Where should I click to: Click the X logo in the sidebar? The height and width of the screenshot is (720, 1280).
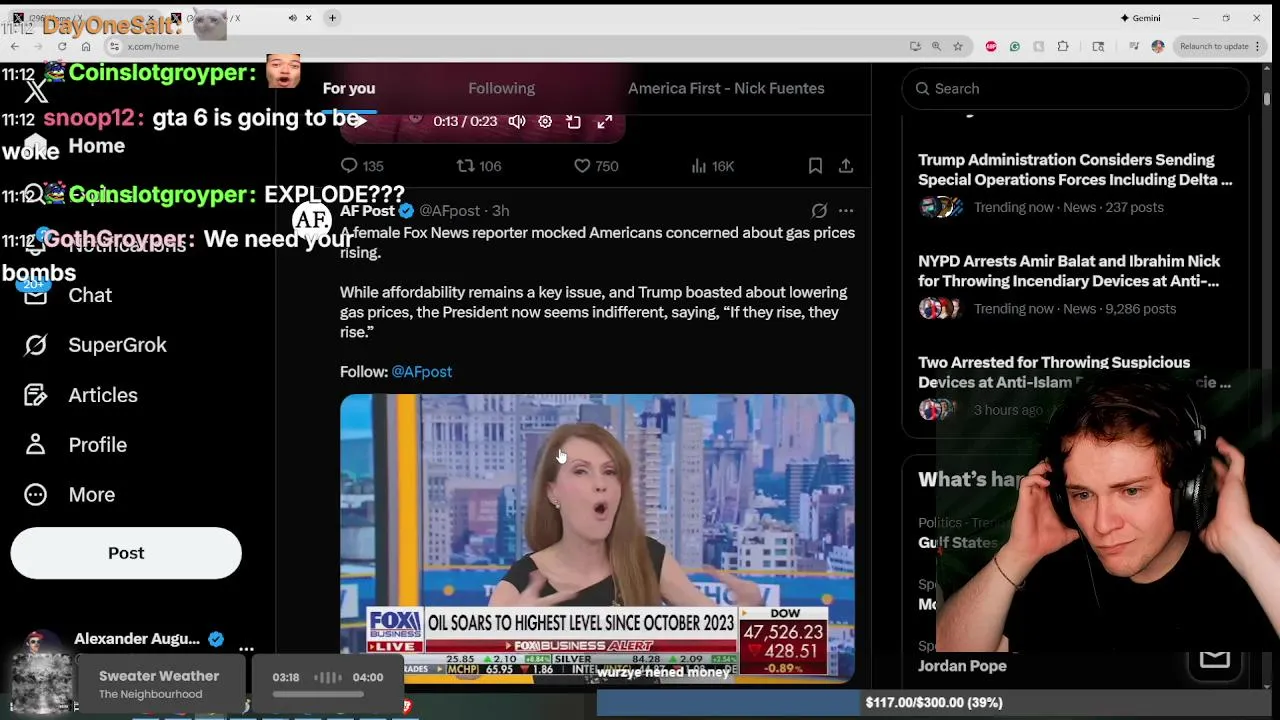point(36,92)
